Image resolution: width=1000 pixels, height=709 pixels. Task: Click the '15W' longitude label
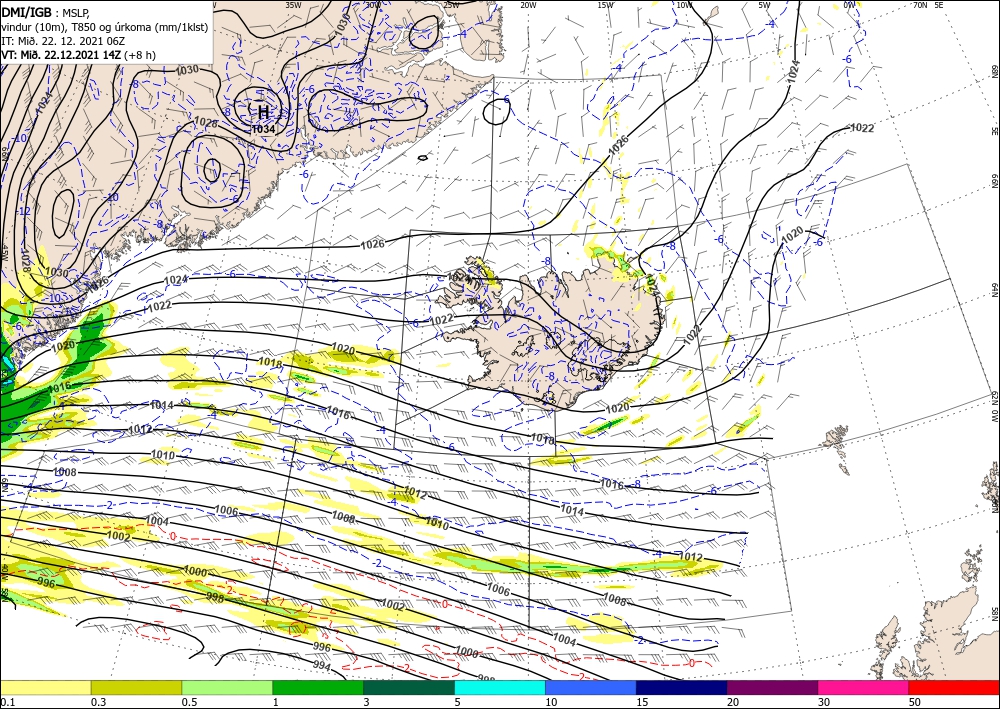point(605,4)
